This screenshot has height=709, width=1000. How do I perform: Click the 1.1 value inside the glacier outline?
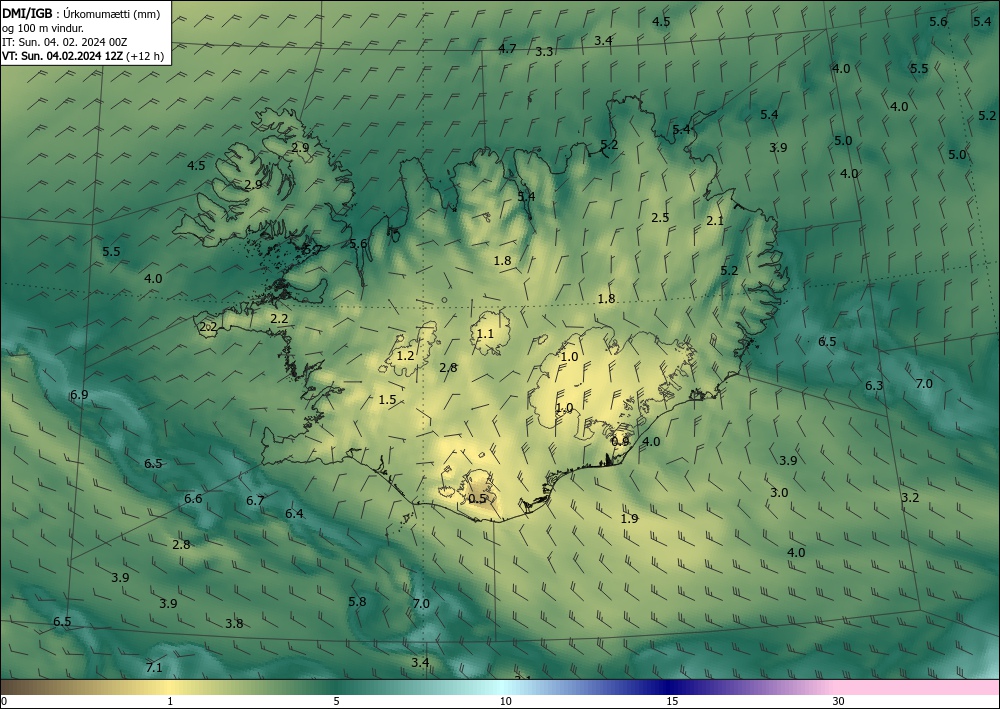(x=485, y=333)
